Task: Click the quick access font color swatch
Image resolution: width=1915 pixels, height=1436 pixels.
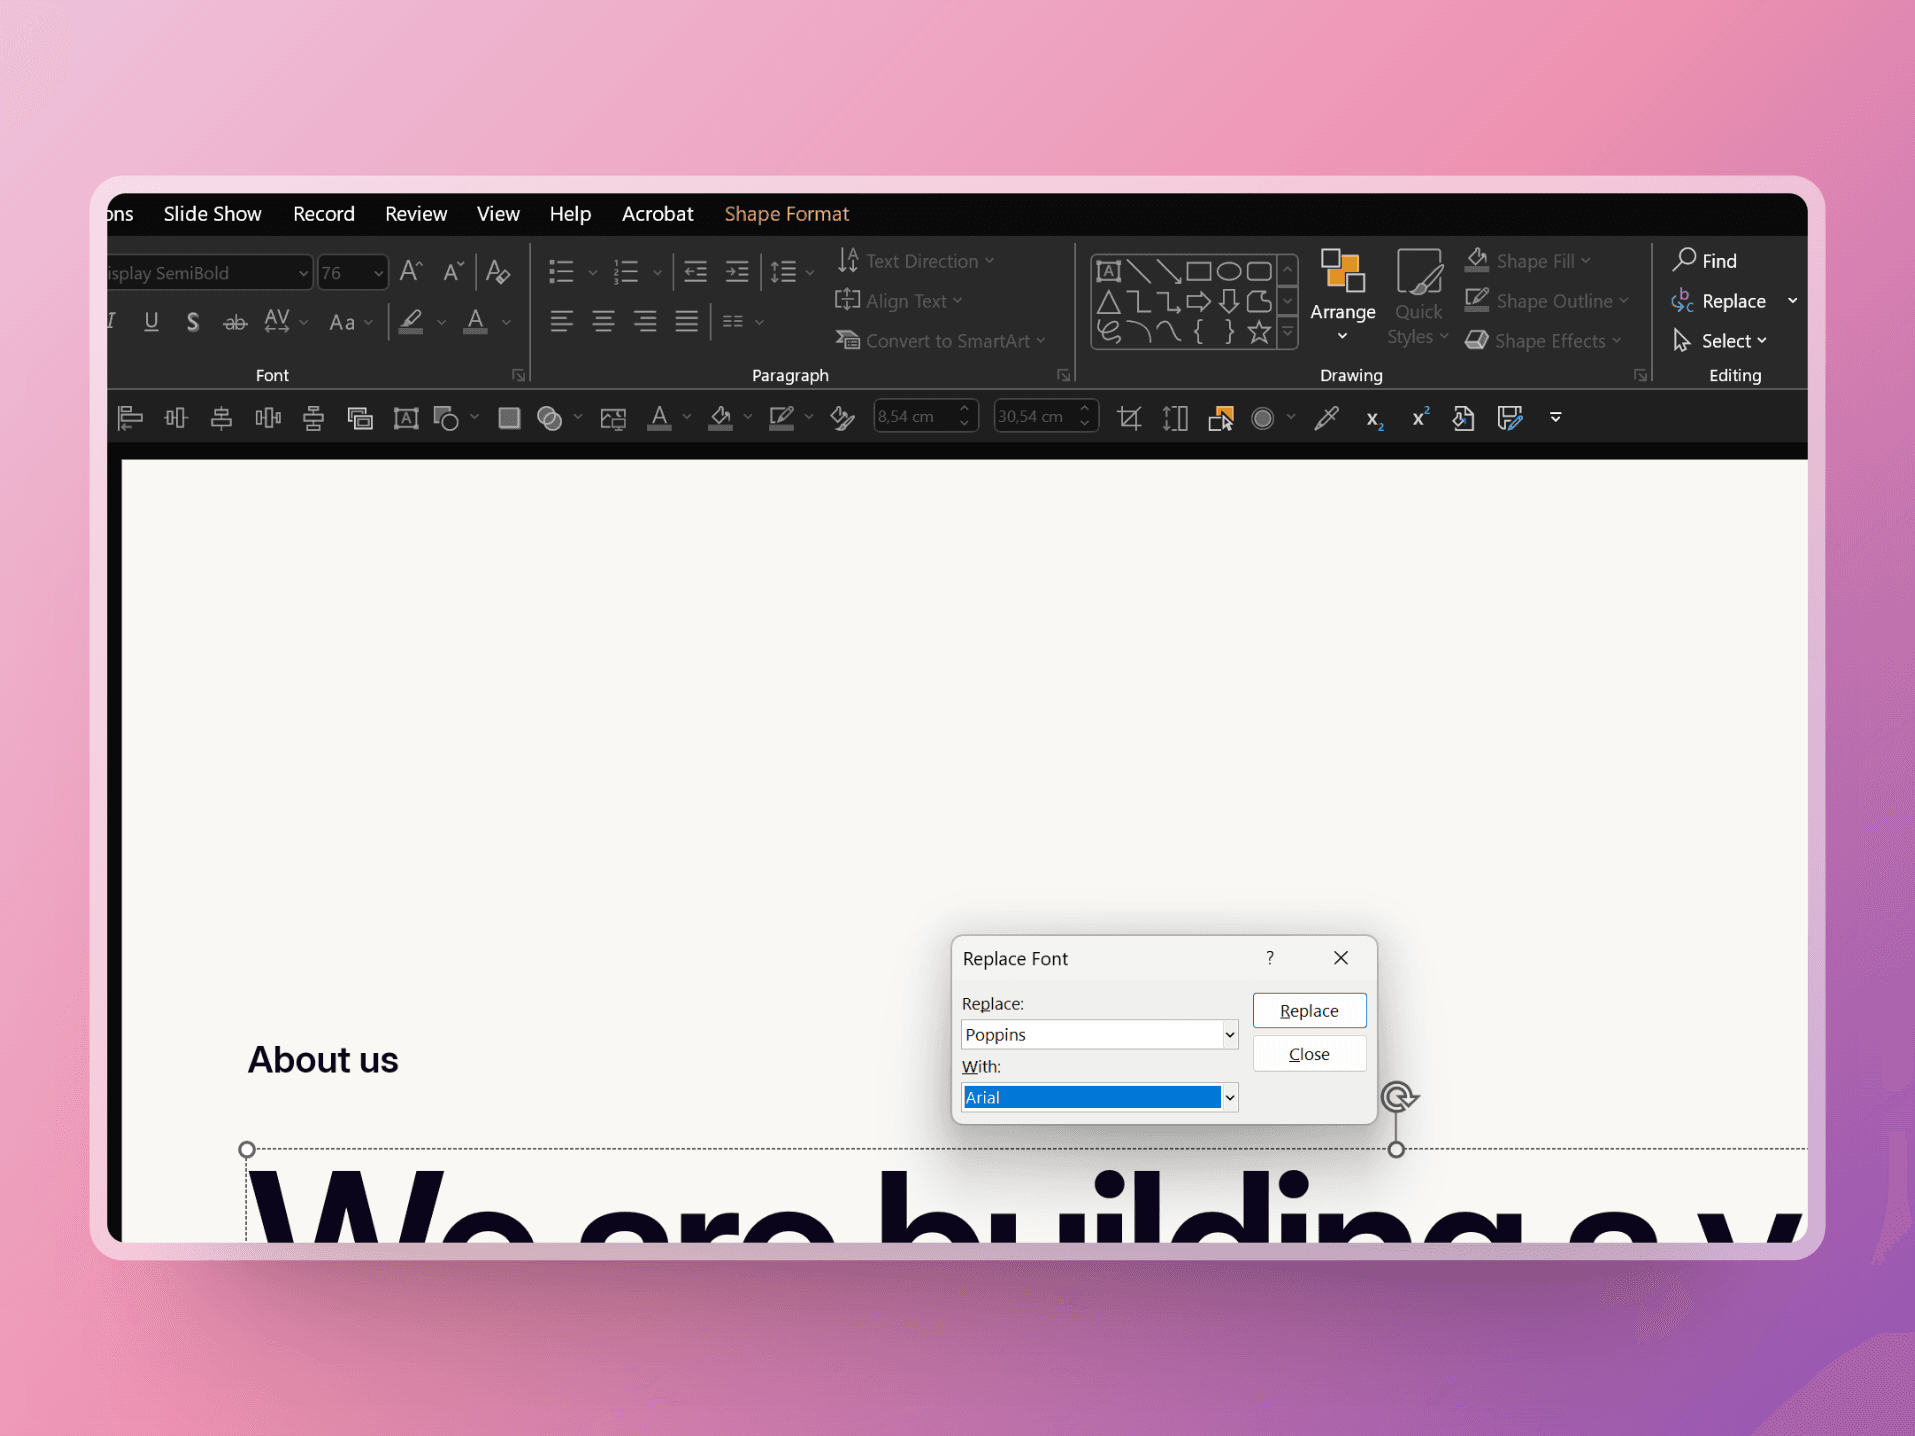Action: coord(659,418)
